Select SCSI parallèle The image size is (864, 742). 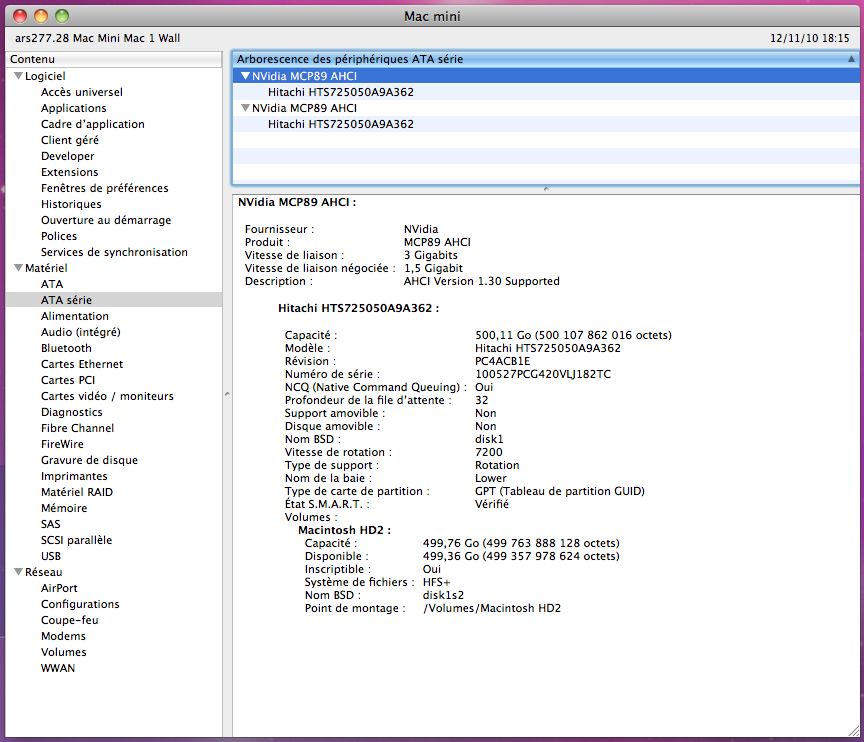77,539
